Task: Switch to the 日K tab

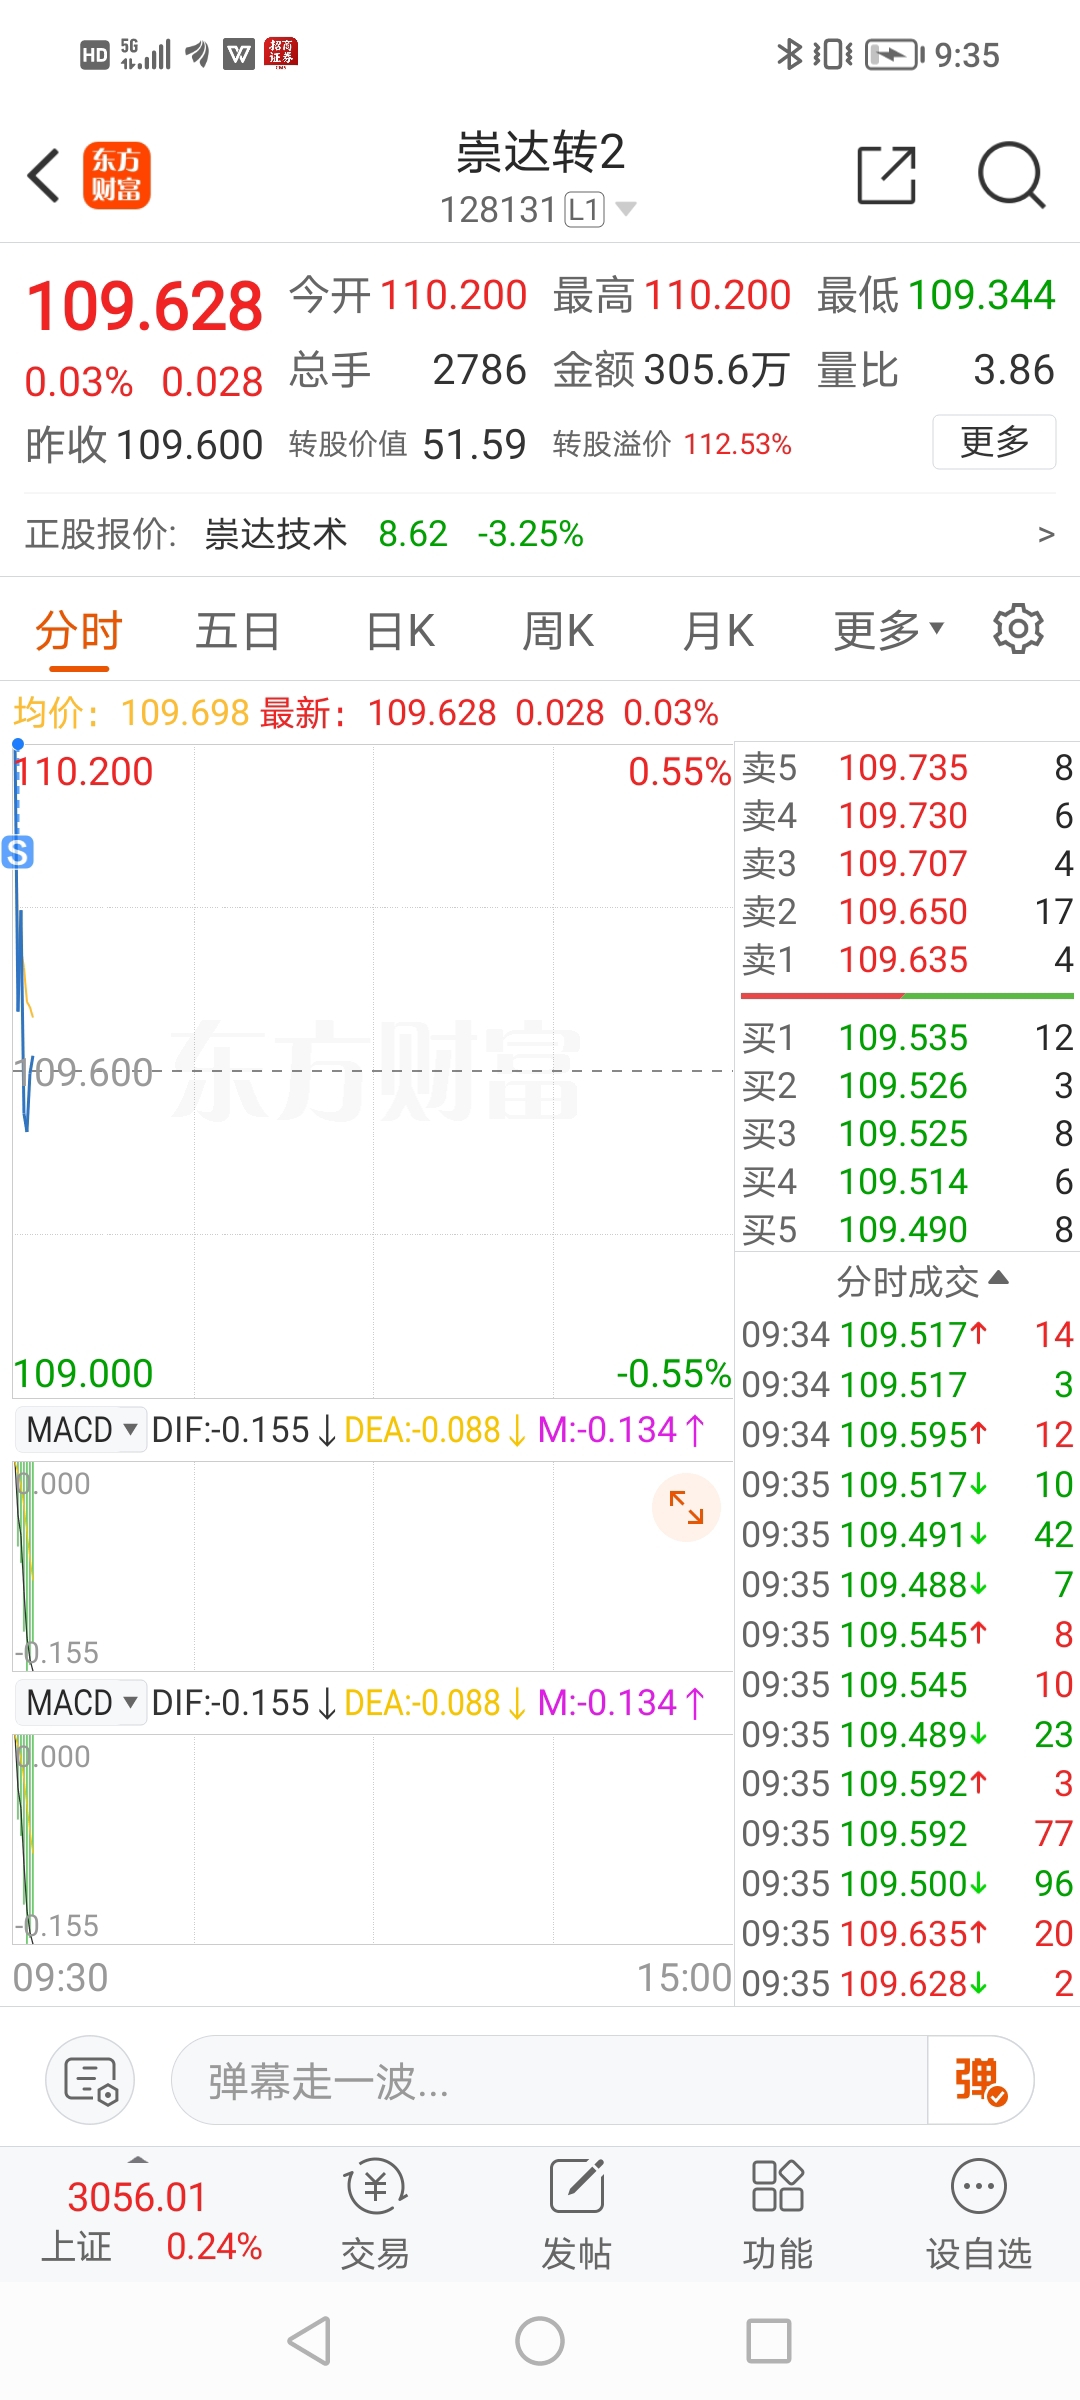Action: pos(400,631)
